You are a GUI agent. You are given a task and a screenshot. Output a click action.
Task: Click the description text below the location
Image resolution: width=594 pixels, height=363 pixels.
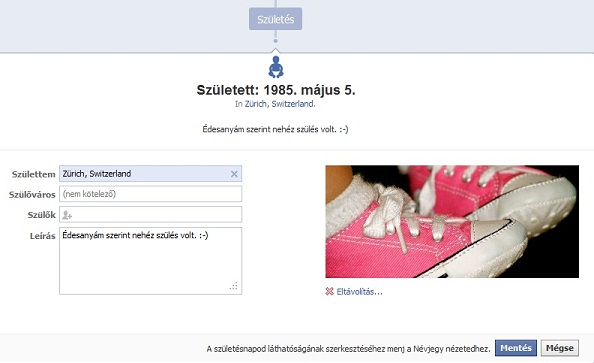pos(275,129)
